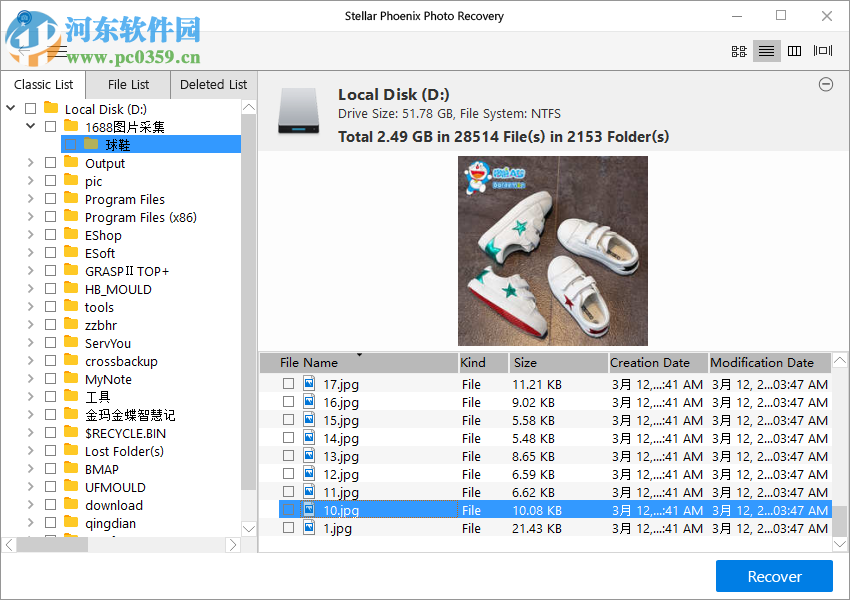Viewport: 850px width, 600px height.
Task: Click the back arrow icon
Action: 25,50
